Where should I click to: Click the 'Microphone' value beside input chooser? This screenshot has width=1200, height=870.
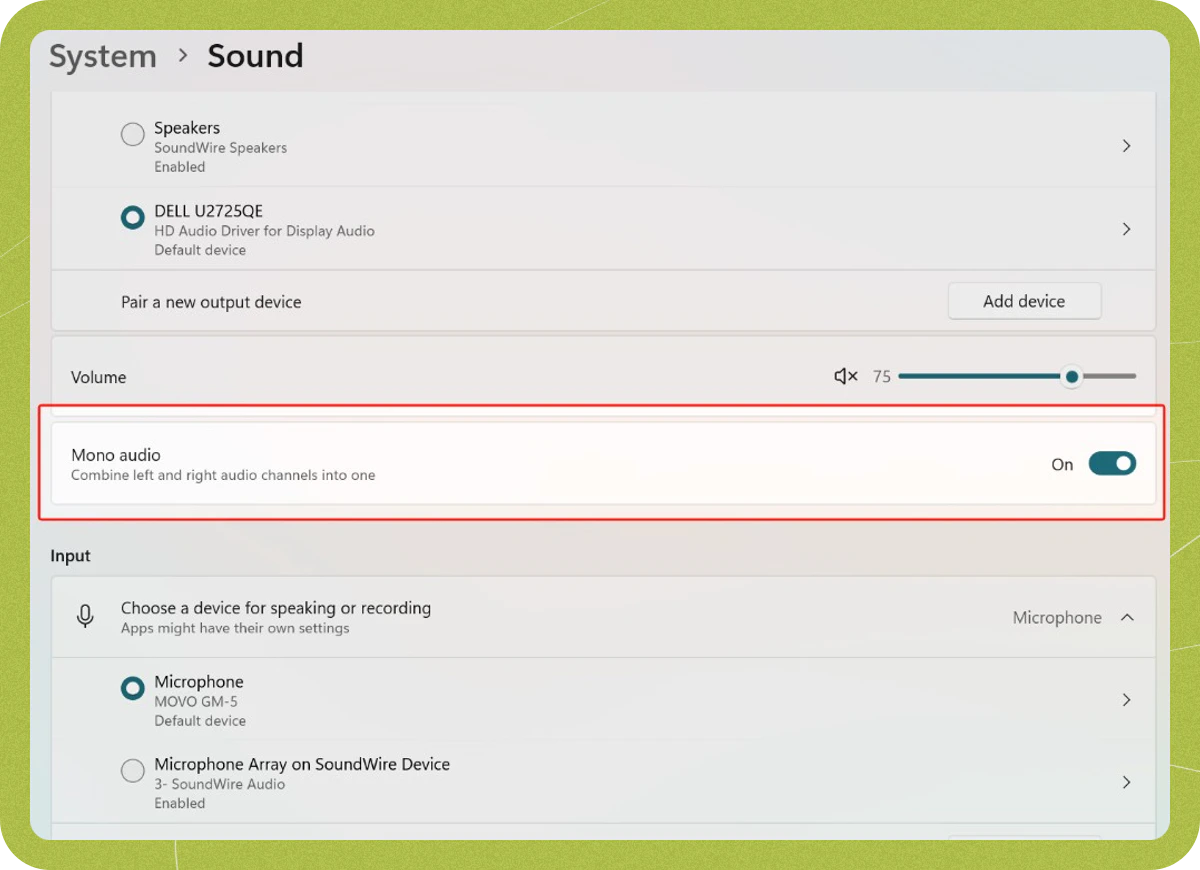coord(1057,618)
